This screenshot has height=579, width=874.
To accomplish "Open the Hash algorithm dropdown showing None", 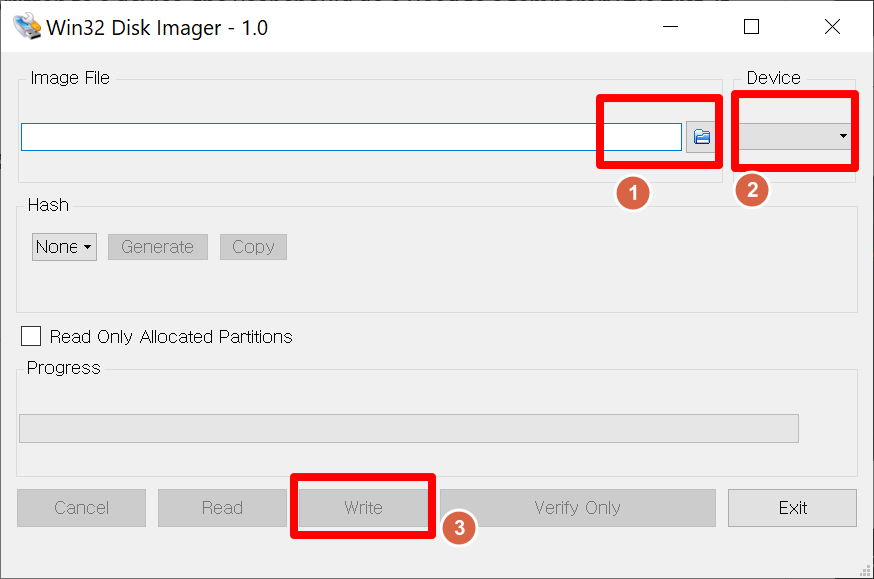I will [63, 247].
